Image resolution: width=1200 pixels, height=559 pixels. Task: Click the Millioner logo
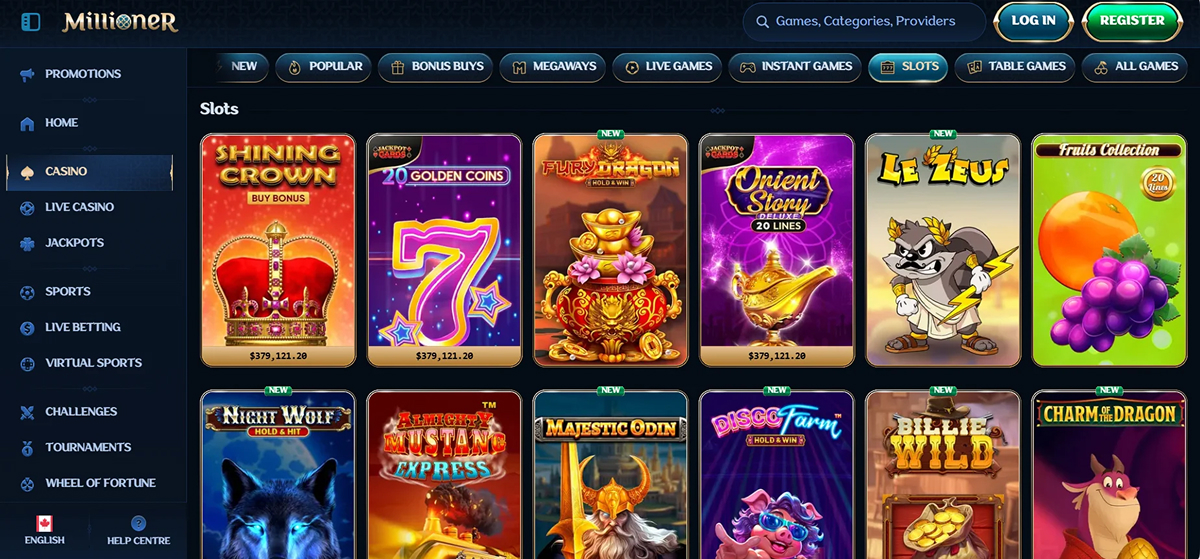tap(120, 21)
